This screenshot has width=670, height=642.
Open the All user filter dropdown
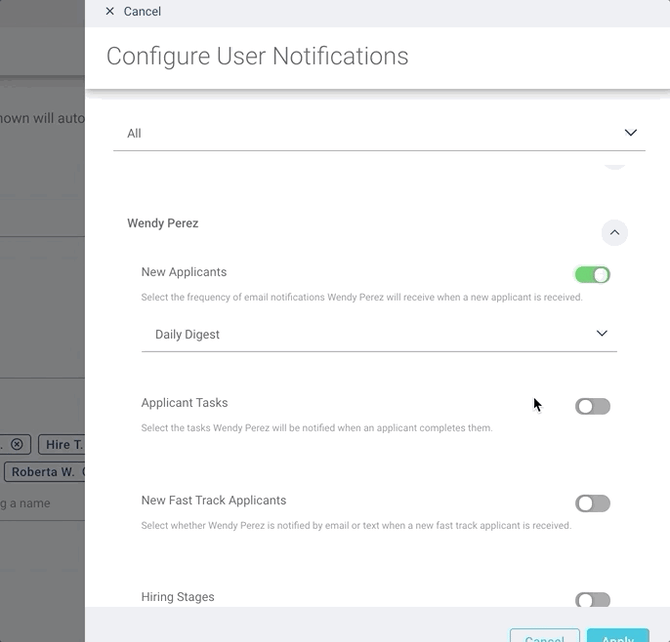click(x=378, y=133)
